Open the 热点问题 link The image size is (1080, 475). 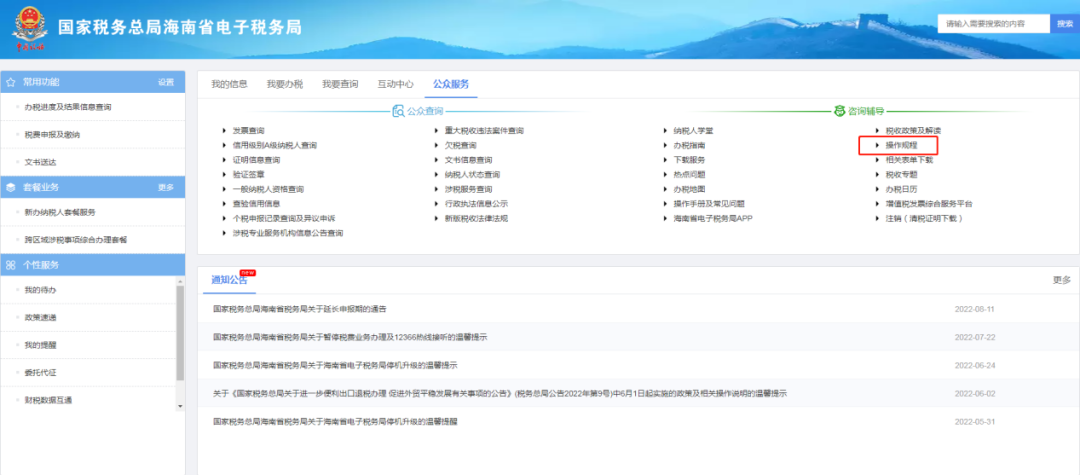(x=689, y=175)
